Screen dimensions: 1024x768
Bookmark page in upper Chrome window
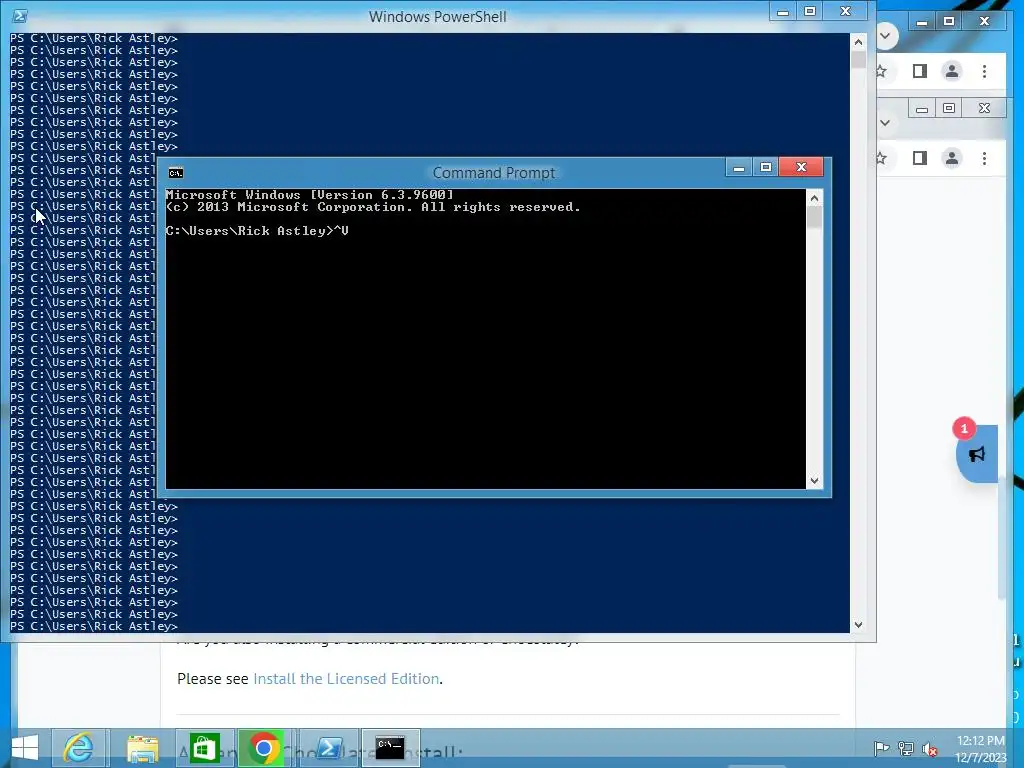click(881, 71)
